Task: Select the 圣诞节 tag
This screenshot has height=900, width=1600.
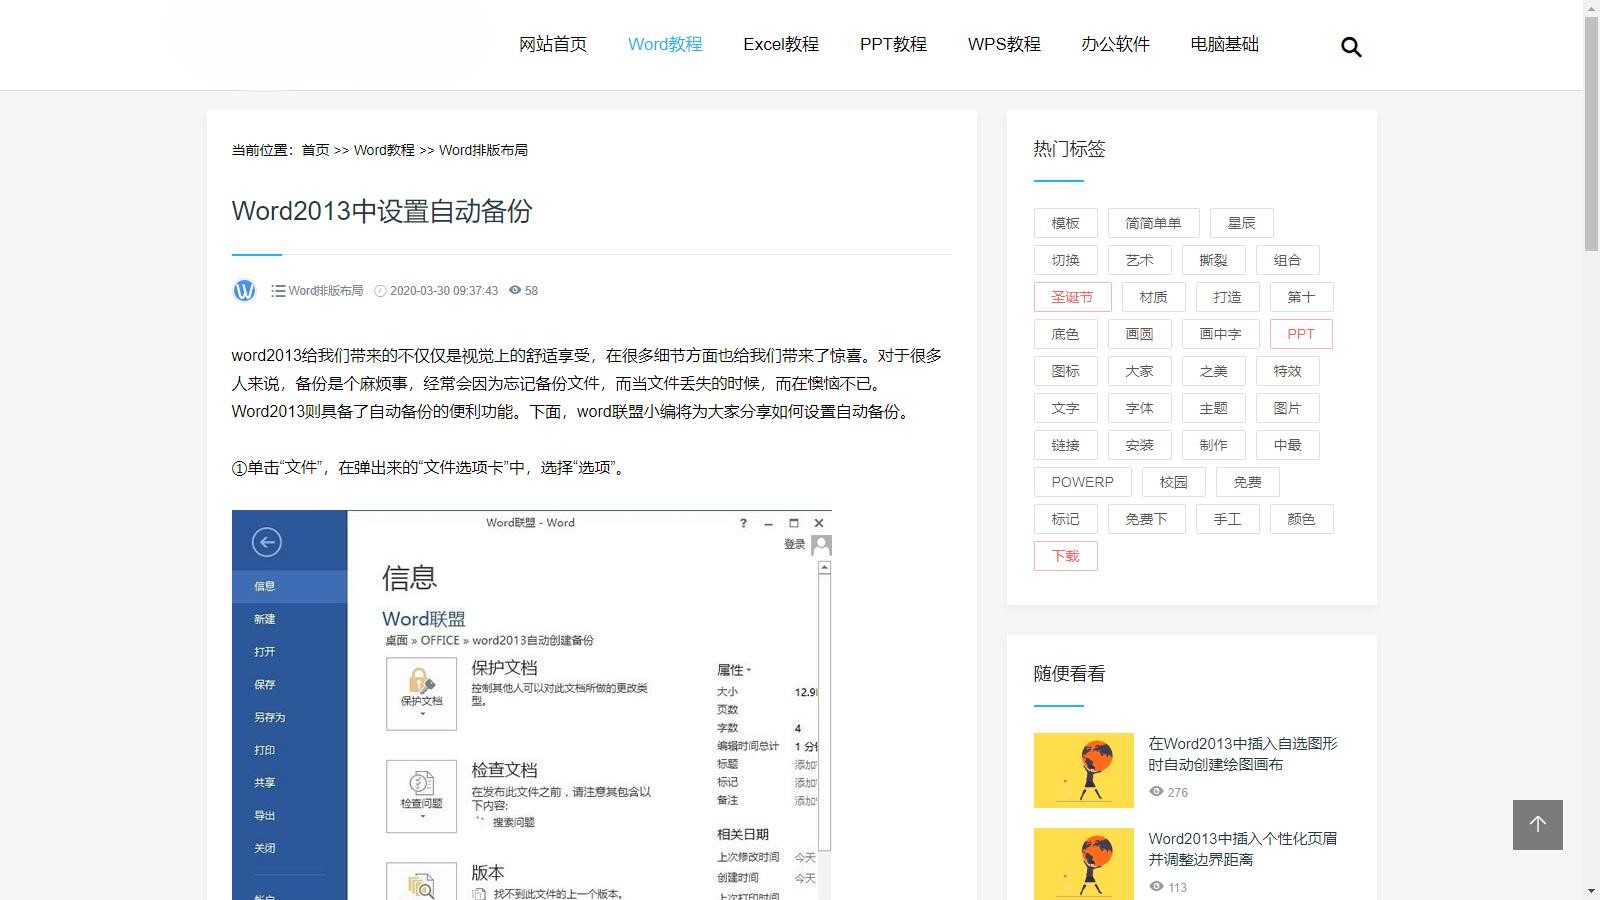Action: point(1073,297)
